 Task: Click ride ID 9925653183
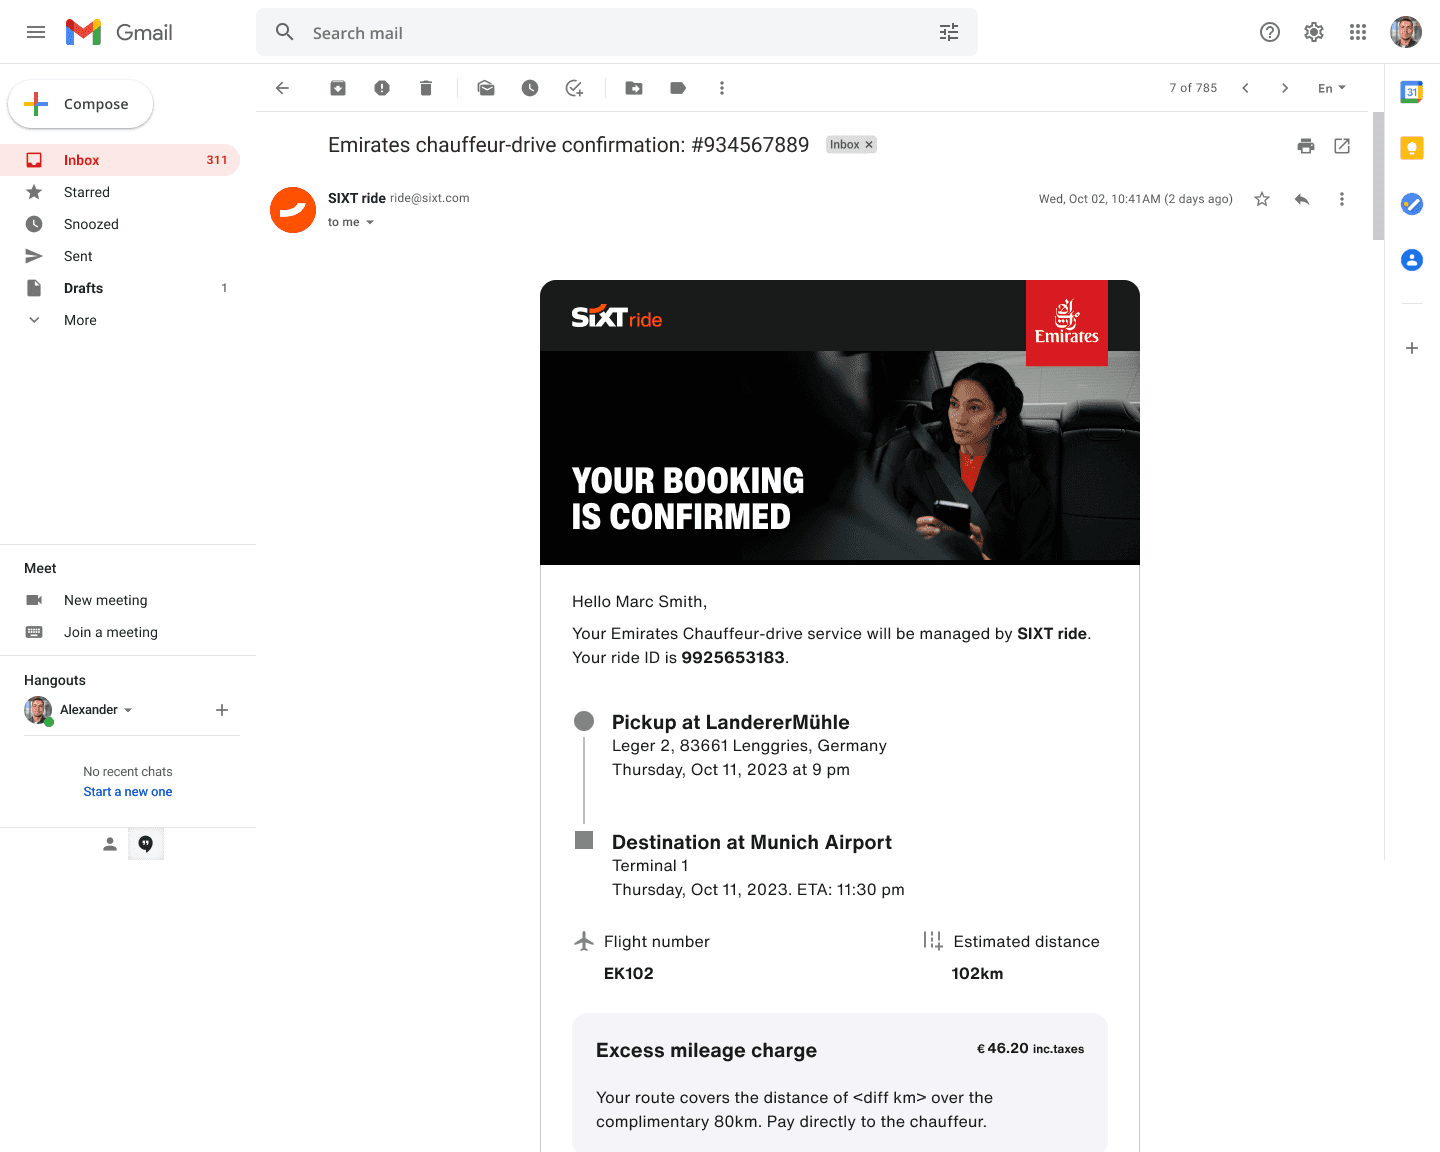point(733,657)
